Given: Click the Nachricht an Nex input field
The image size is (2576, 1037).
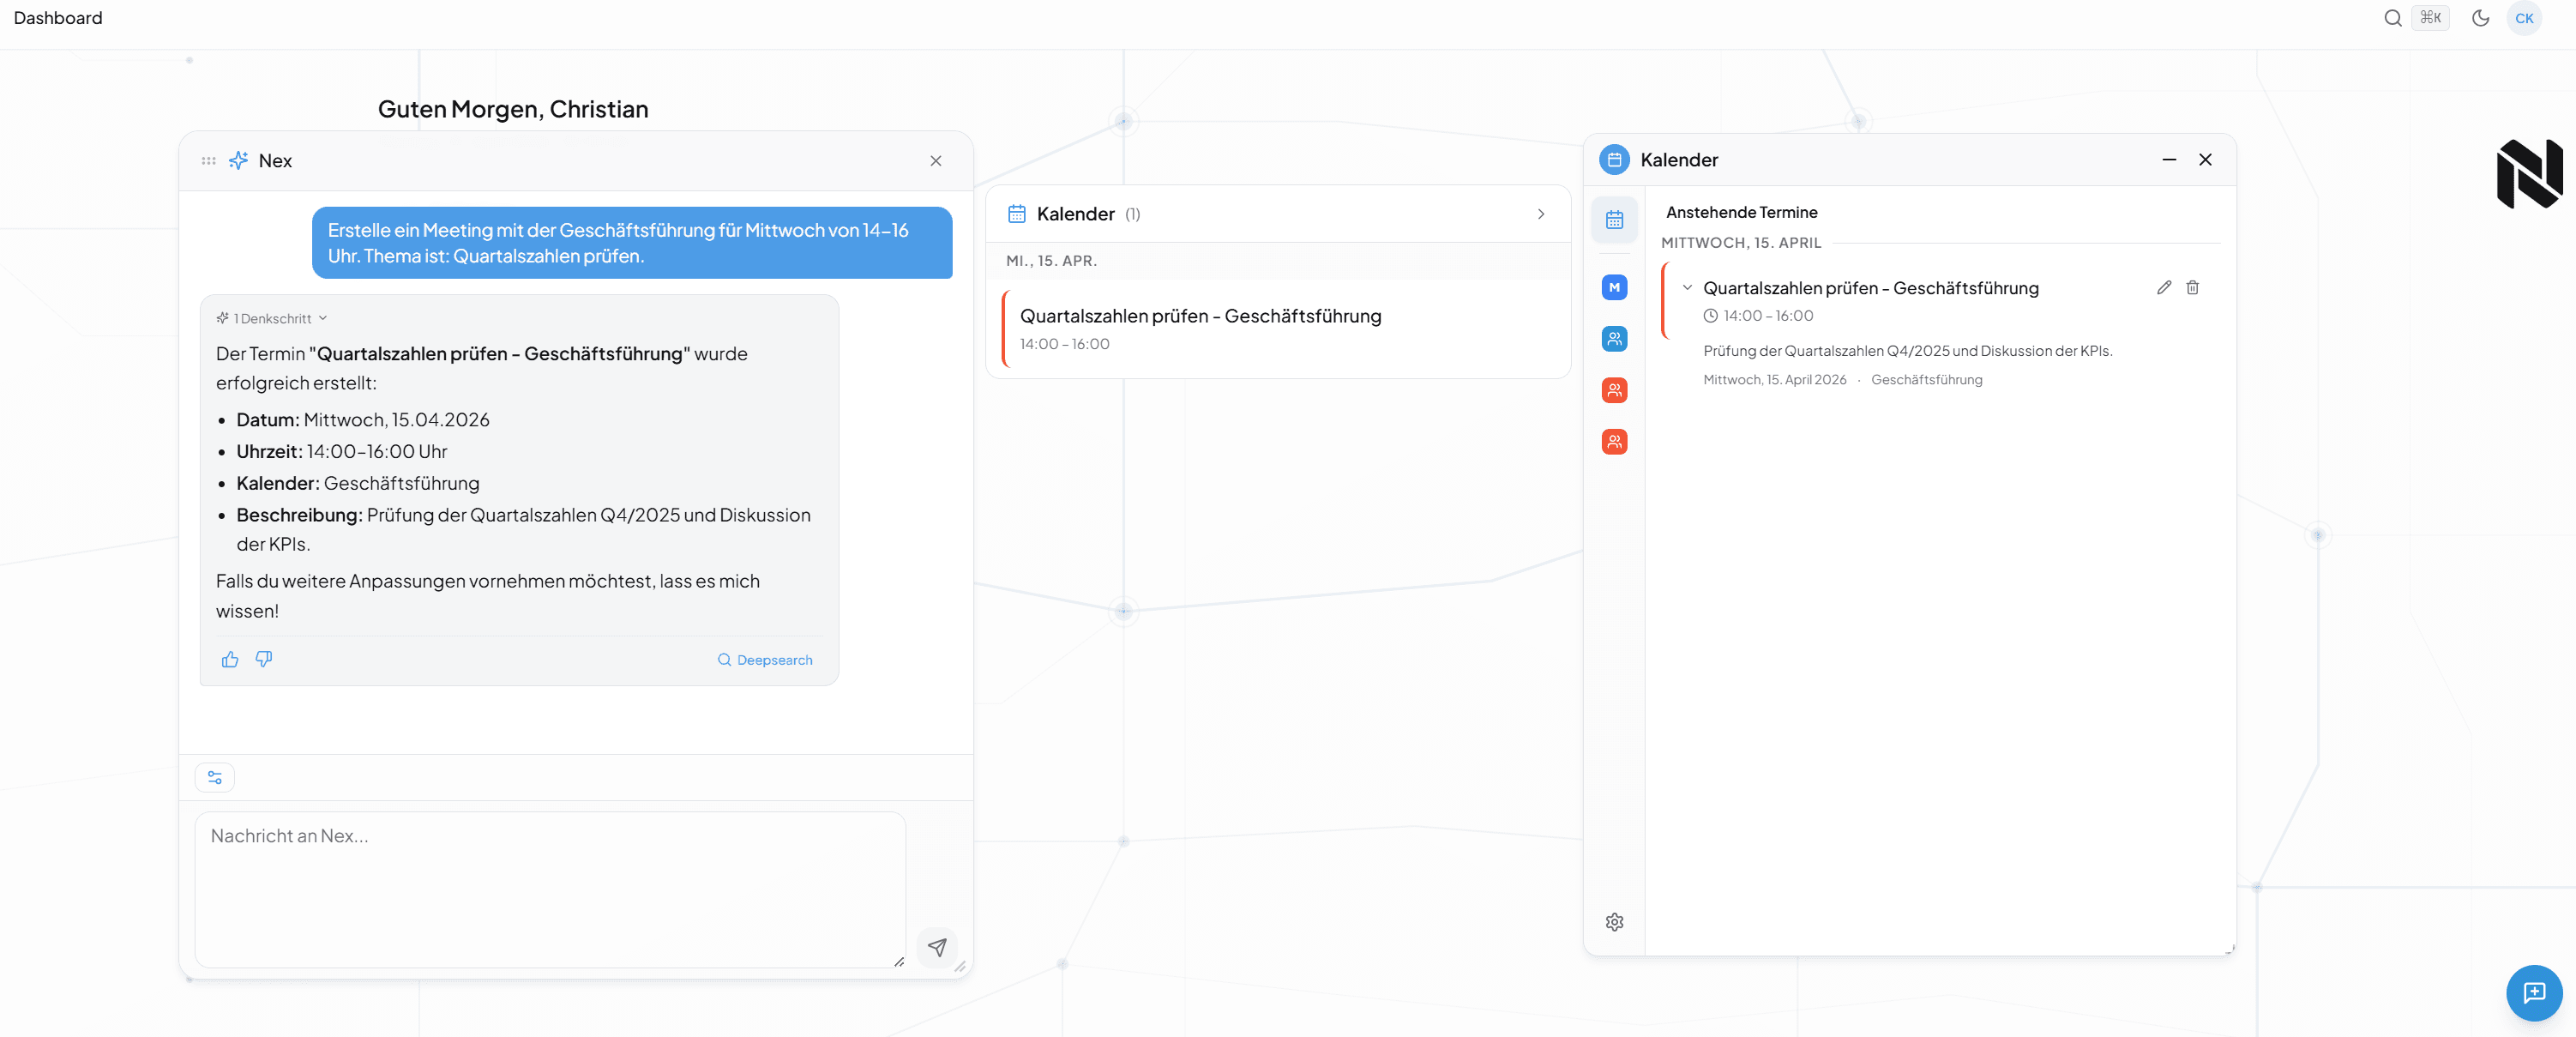Looking at the screenshot, I should [x=550, y=888].
